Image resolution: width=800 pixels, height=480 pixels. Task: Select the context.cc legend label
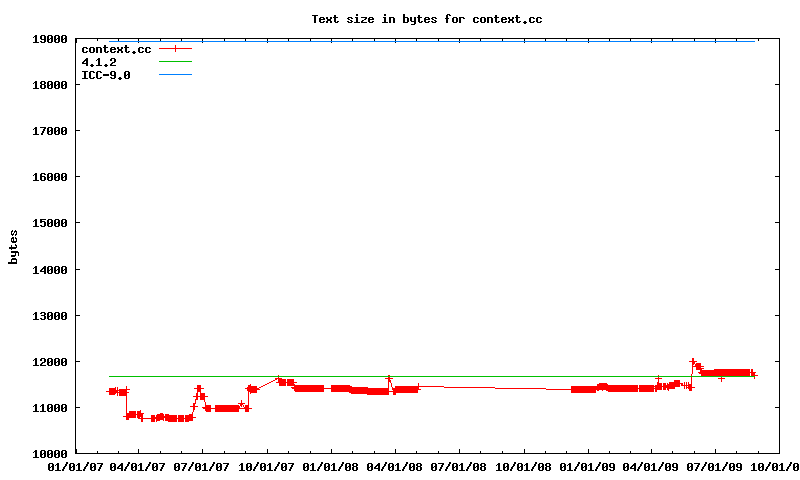[x=116, y=48]
